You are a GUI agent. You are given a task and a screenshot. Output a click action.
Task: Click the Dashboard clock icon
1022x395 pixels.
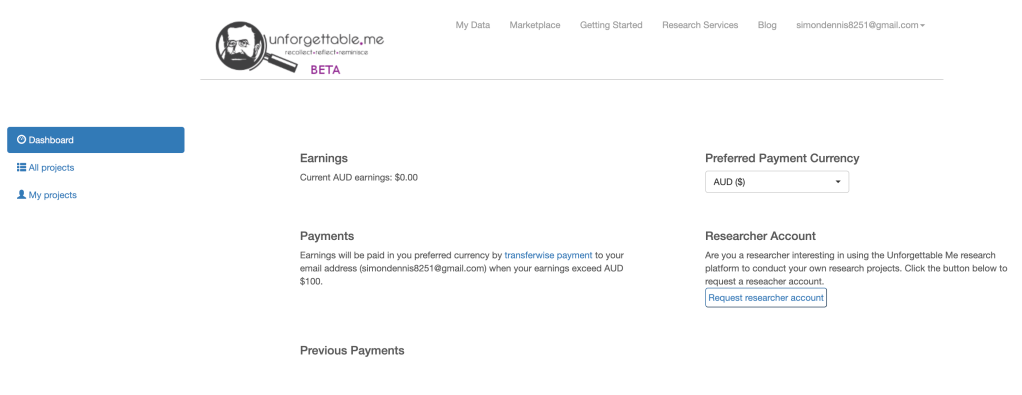22,139
